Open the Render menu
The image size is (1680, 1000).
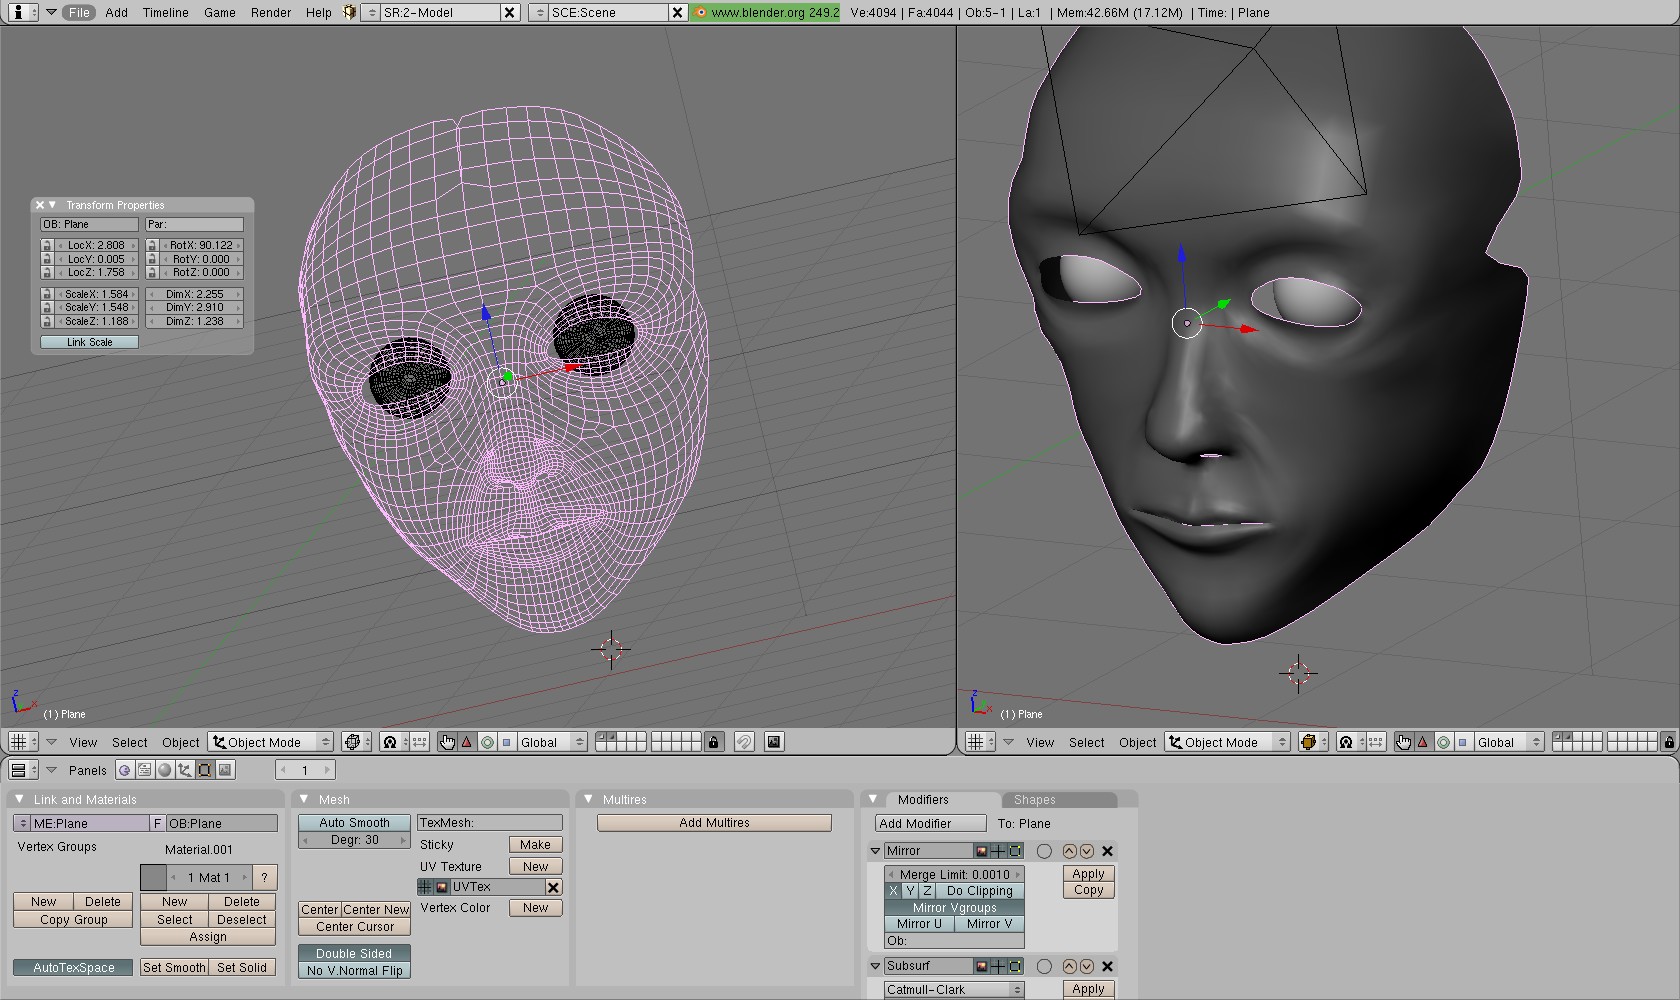point(270,13)
